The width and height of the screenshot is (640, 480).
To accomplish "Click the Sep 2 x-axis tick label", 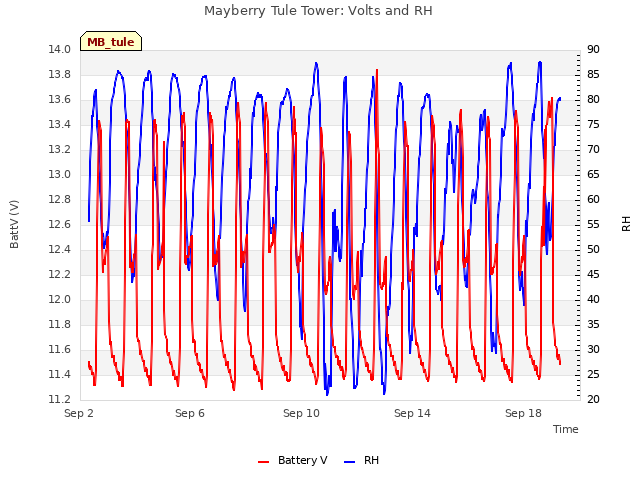I will pyautogui.click(x=79, y=413).
